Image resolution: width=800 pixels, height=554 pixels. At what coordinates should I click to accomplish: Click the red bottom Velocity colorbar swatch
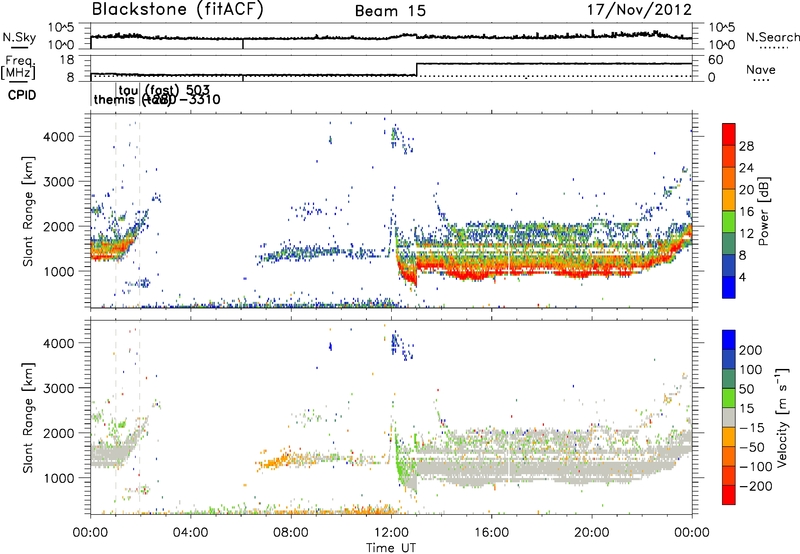[729, 495]
